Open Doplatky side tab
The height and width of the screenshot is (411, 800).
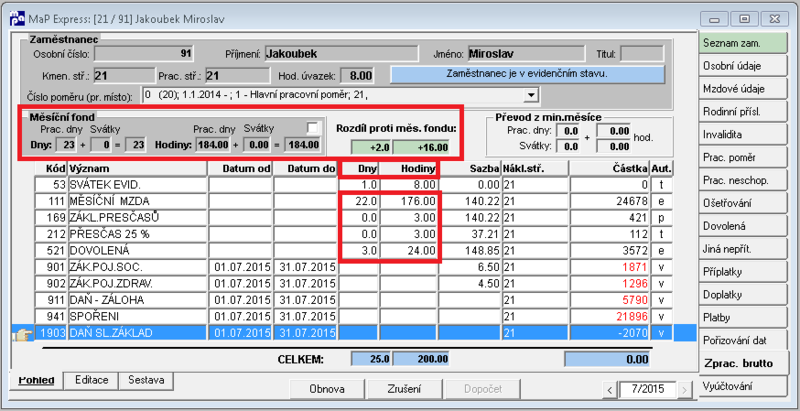(743, 295)
